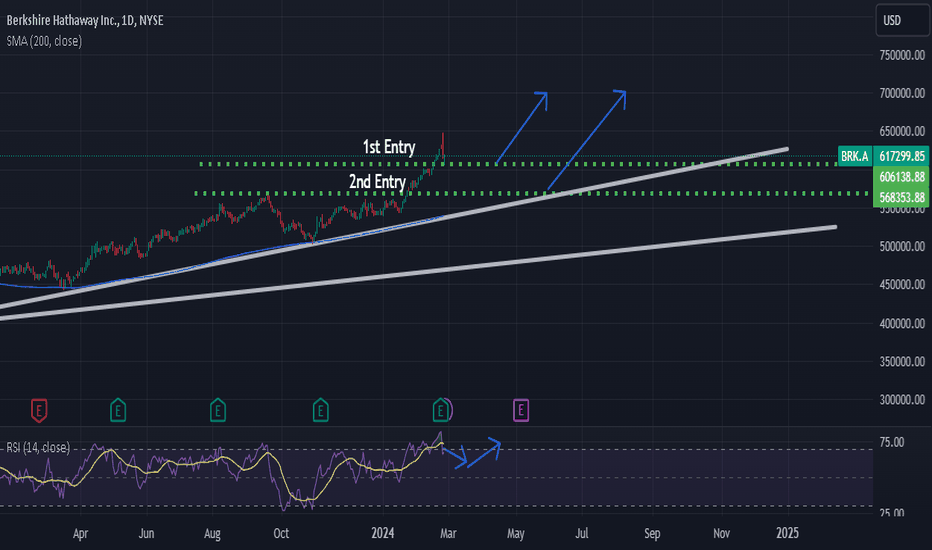Click the green earnings marker between Oct and 2024
The image size is (932, 550).
[320, 410]
